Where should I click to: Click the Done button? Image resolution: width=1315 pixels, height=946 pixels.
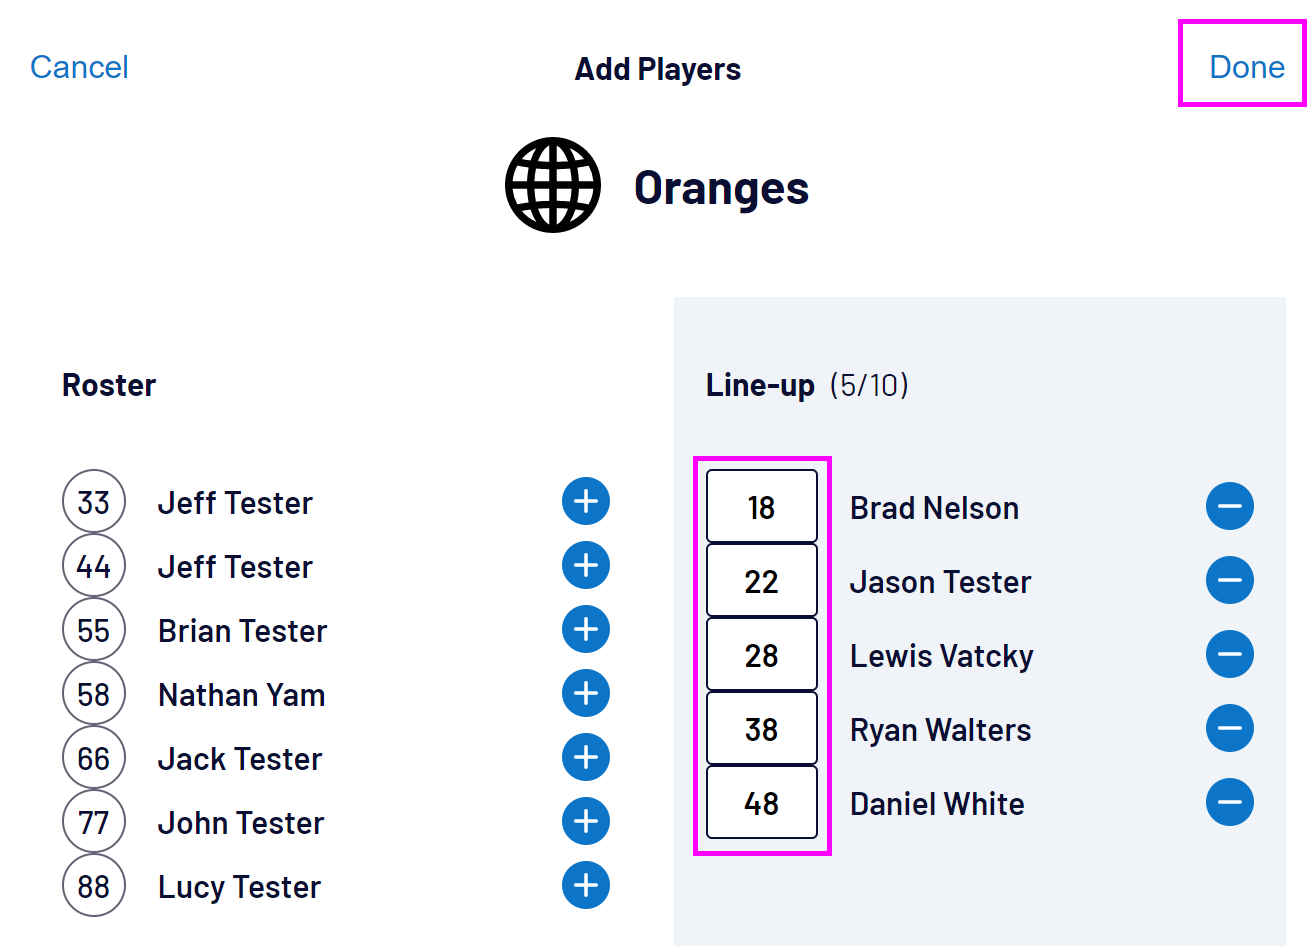1246,67
